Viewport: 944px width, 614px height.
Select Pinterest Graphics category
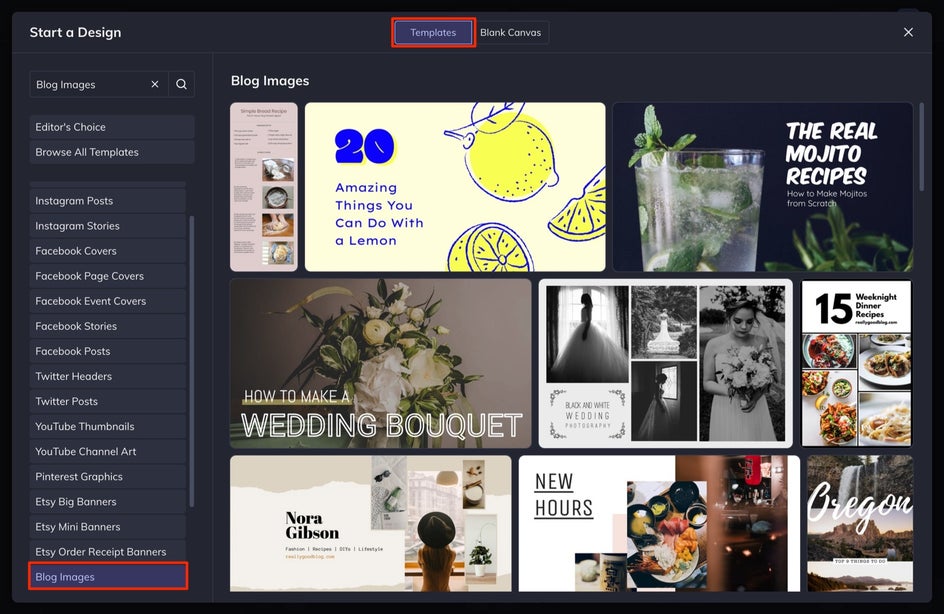pos(108,477)
